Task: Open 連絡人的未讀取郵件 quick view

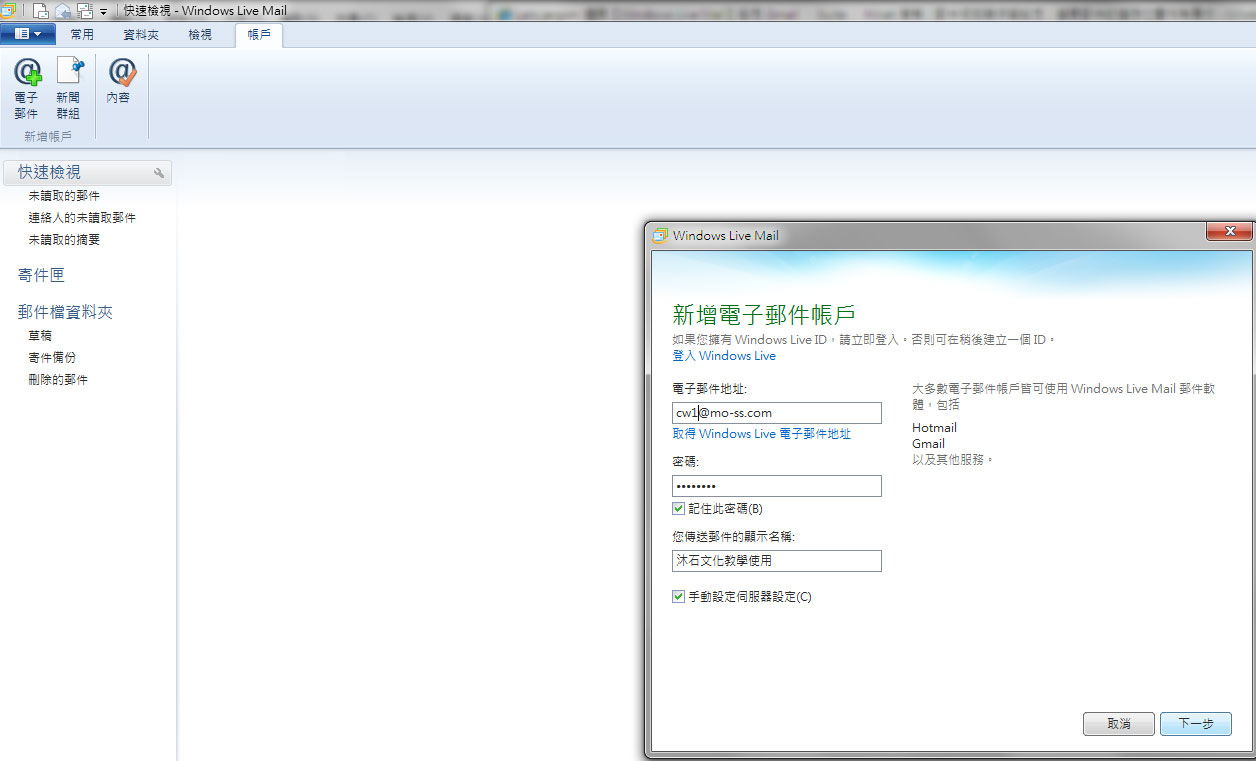Action: pyautogui.click(x=82, y=218)
